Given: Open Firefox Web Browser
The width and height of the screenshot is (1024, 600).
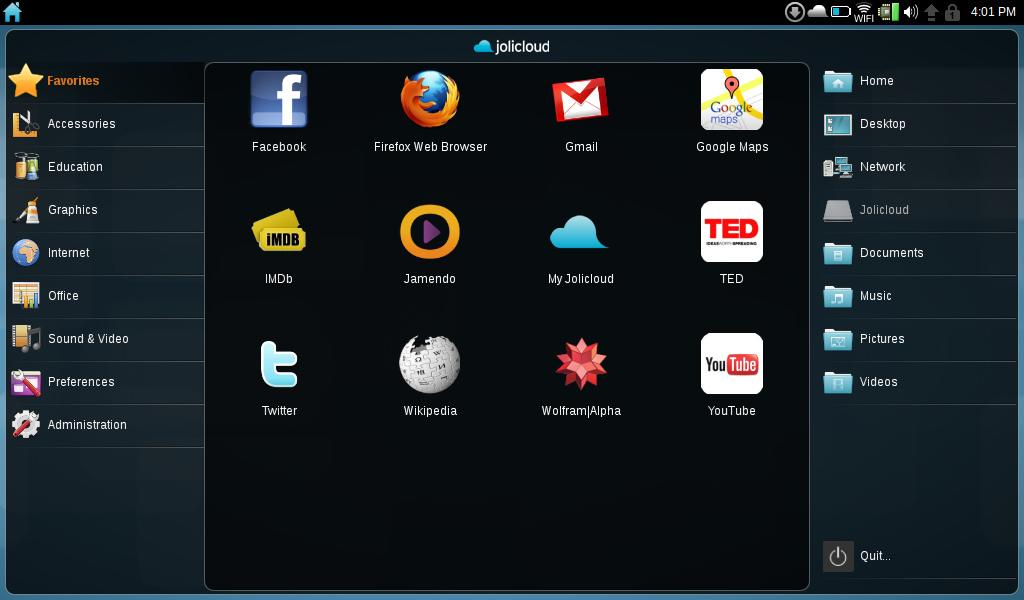Looking at the screenshot, I should click(x=430, y=99).
